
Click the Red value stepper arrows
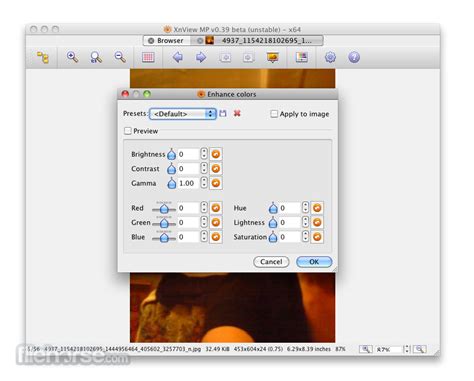point(204,208)
